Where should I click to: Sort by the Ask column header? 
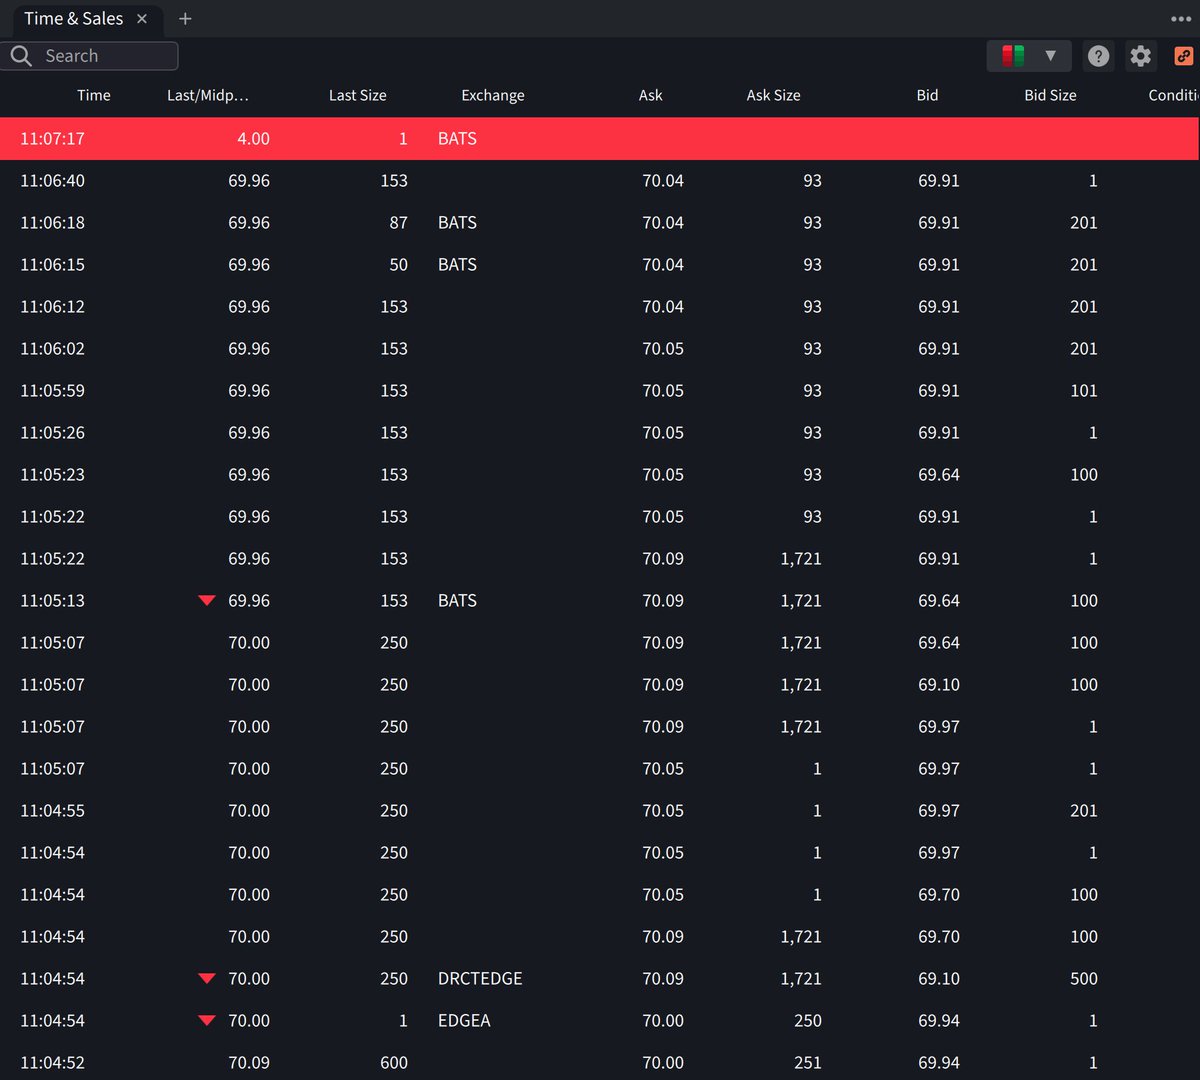650,95
